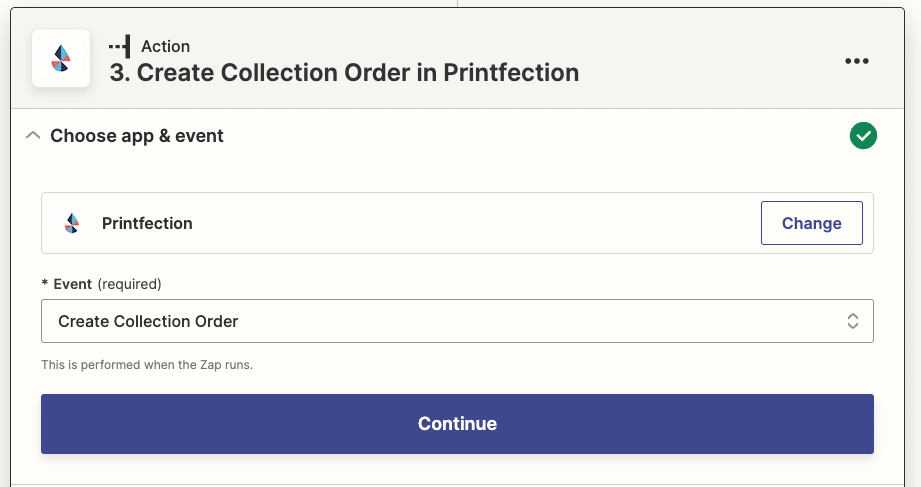Image resolution: width=921 pixels, height=487 pixels.
Task: Click the Continue button
Action: click(x=457, y=424)
